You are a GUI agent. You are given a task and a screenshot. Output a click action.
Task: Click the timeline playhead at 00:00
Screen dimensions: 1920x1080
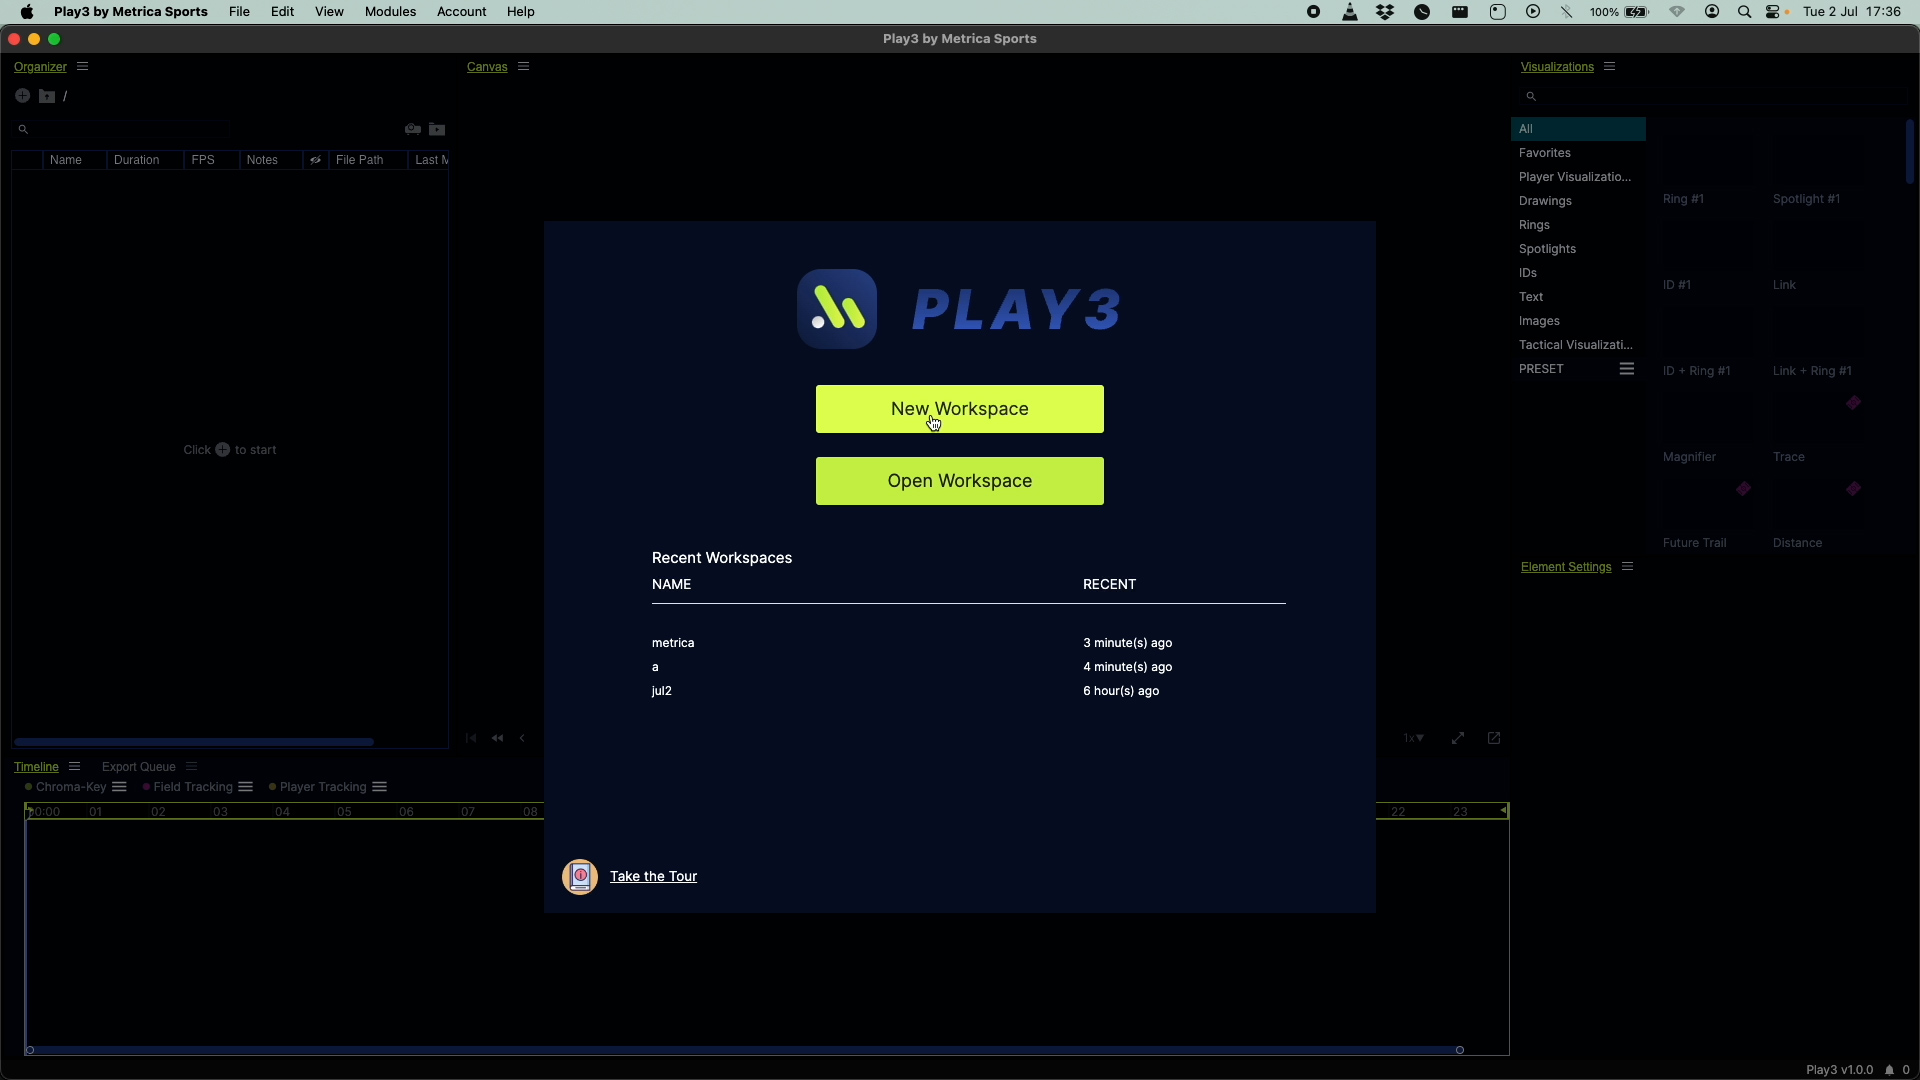[29, 812]
